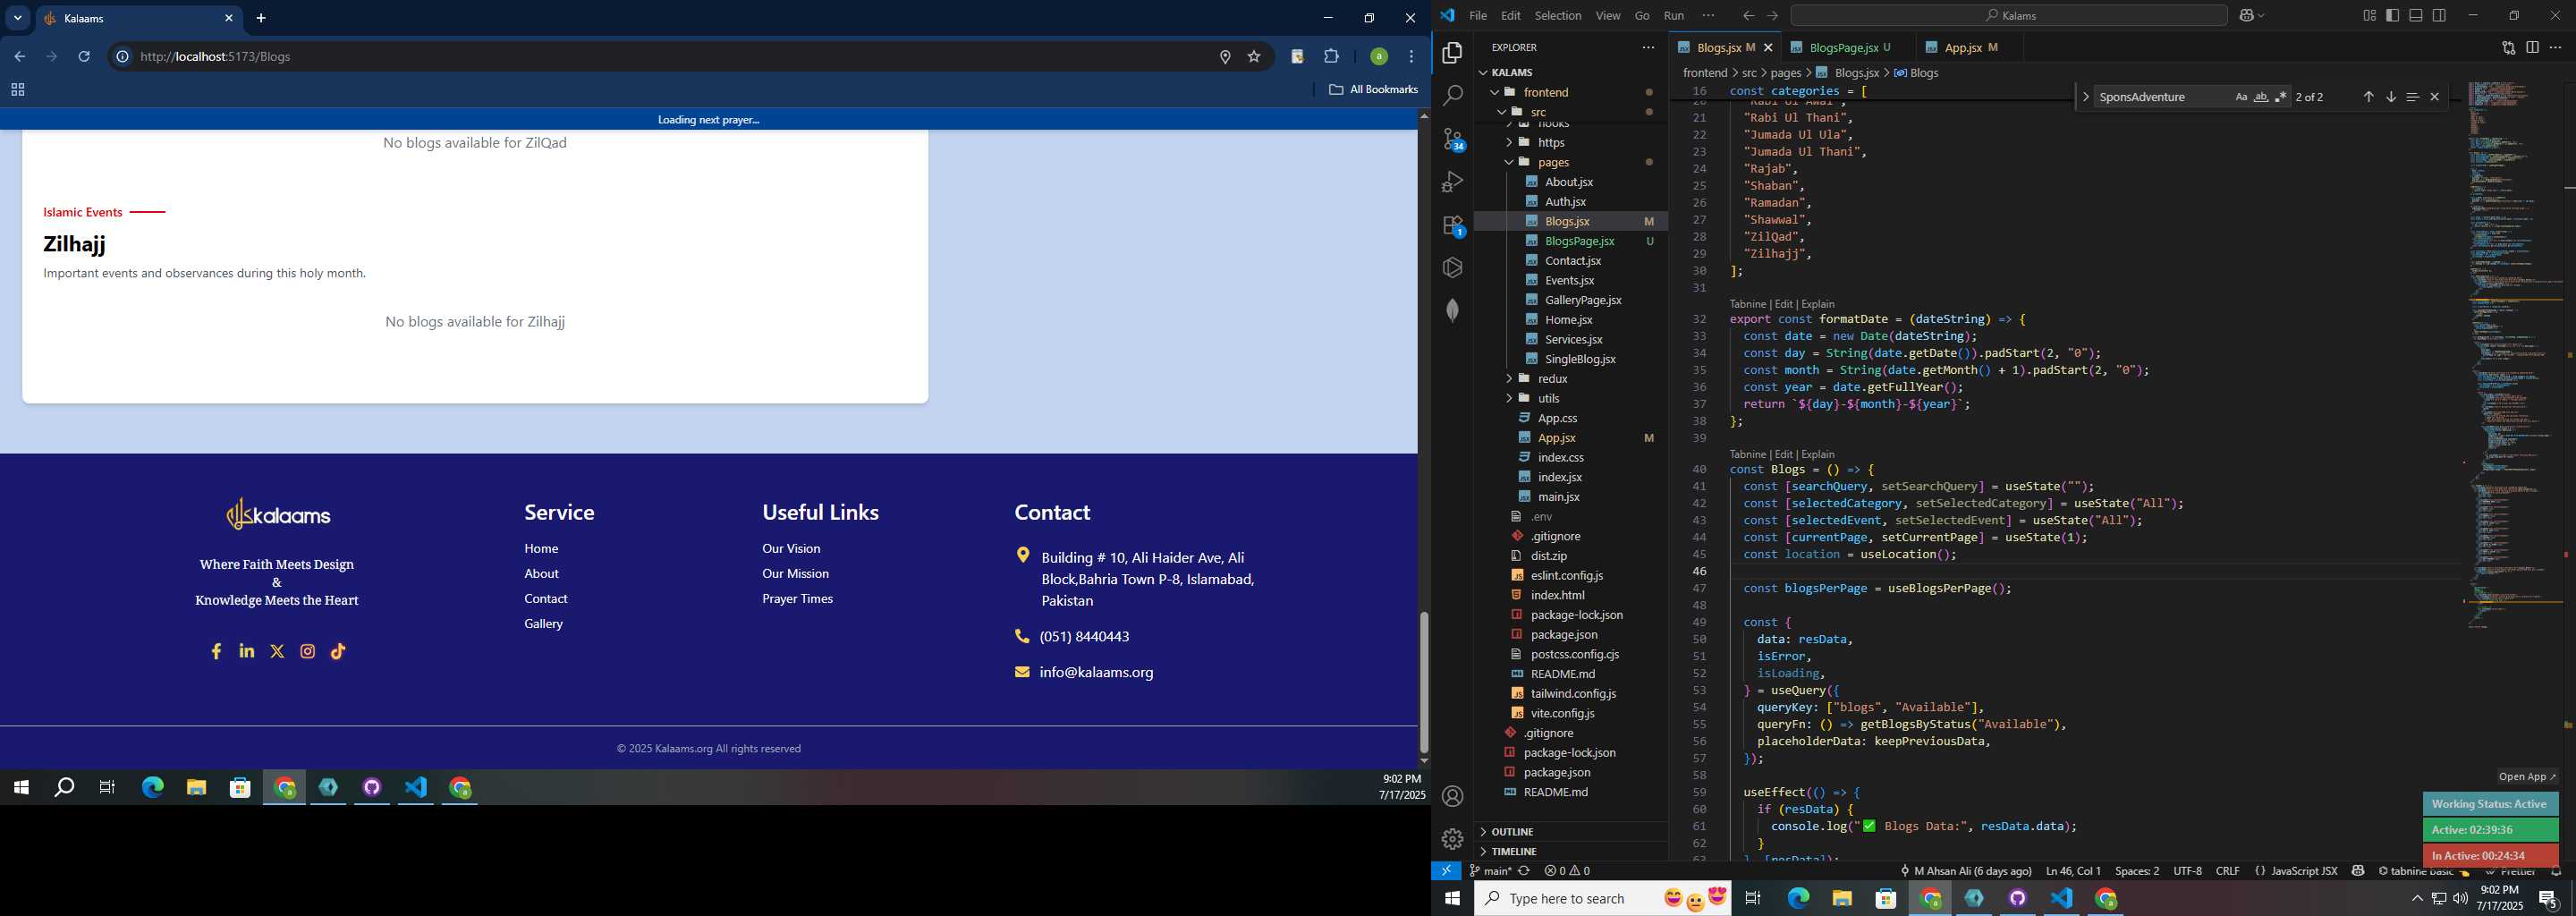Click Find in Selection icon in find widget
Image resolution: width=2576 pixels, height=916 pixels.
[x=2413, y=97]
